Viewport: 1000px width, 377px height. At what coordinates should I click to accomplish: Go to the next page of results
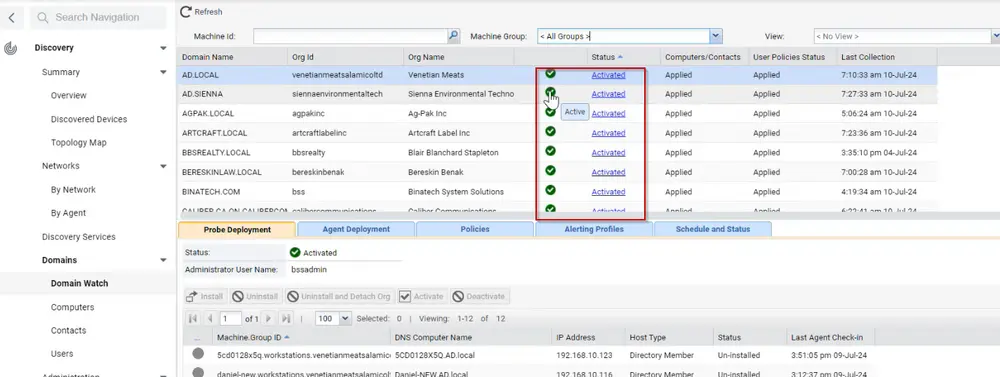(x=268, y=318)
